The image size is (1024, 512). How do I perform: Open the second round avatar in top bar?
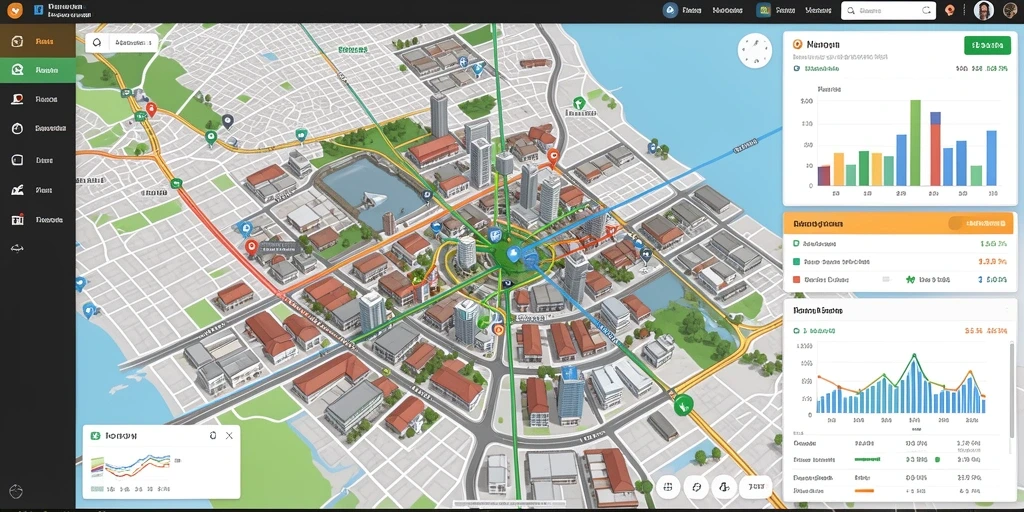1010,10
